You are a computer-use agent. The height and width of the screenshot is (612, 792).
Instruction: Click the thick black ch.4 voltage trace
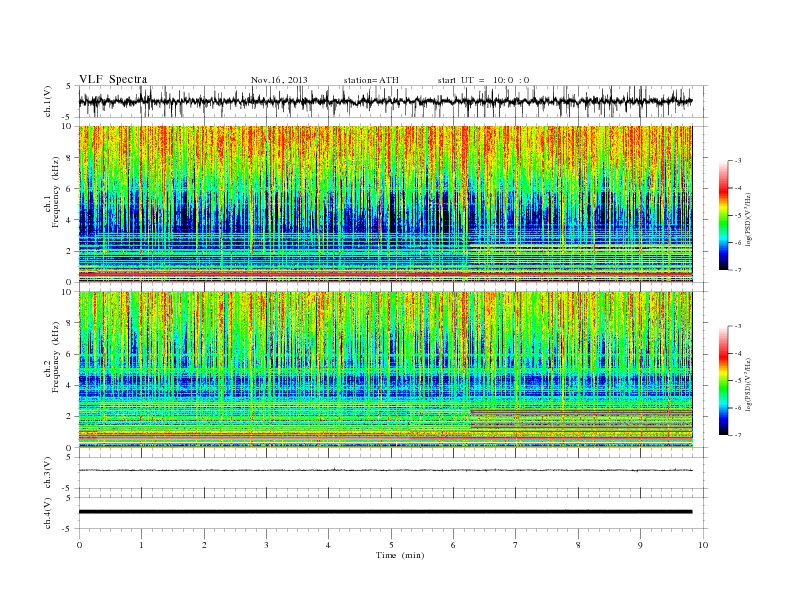[385, 512]
